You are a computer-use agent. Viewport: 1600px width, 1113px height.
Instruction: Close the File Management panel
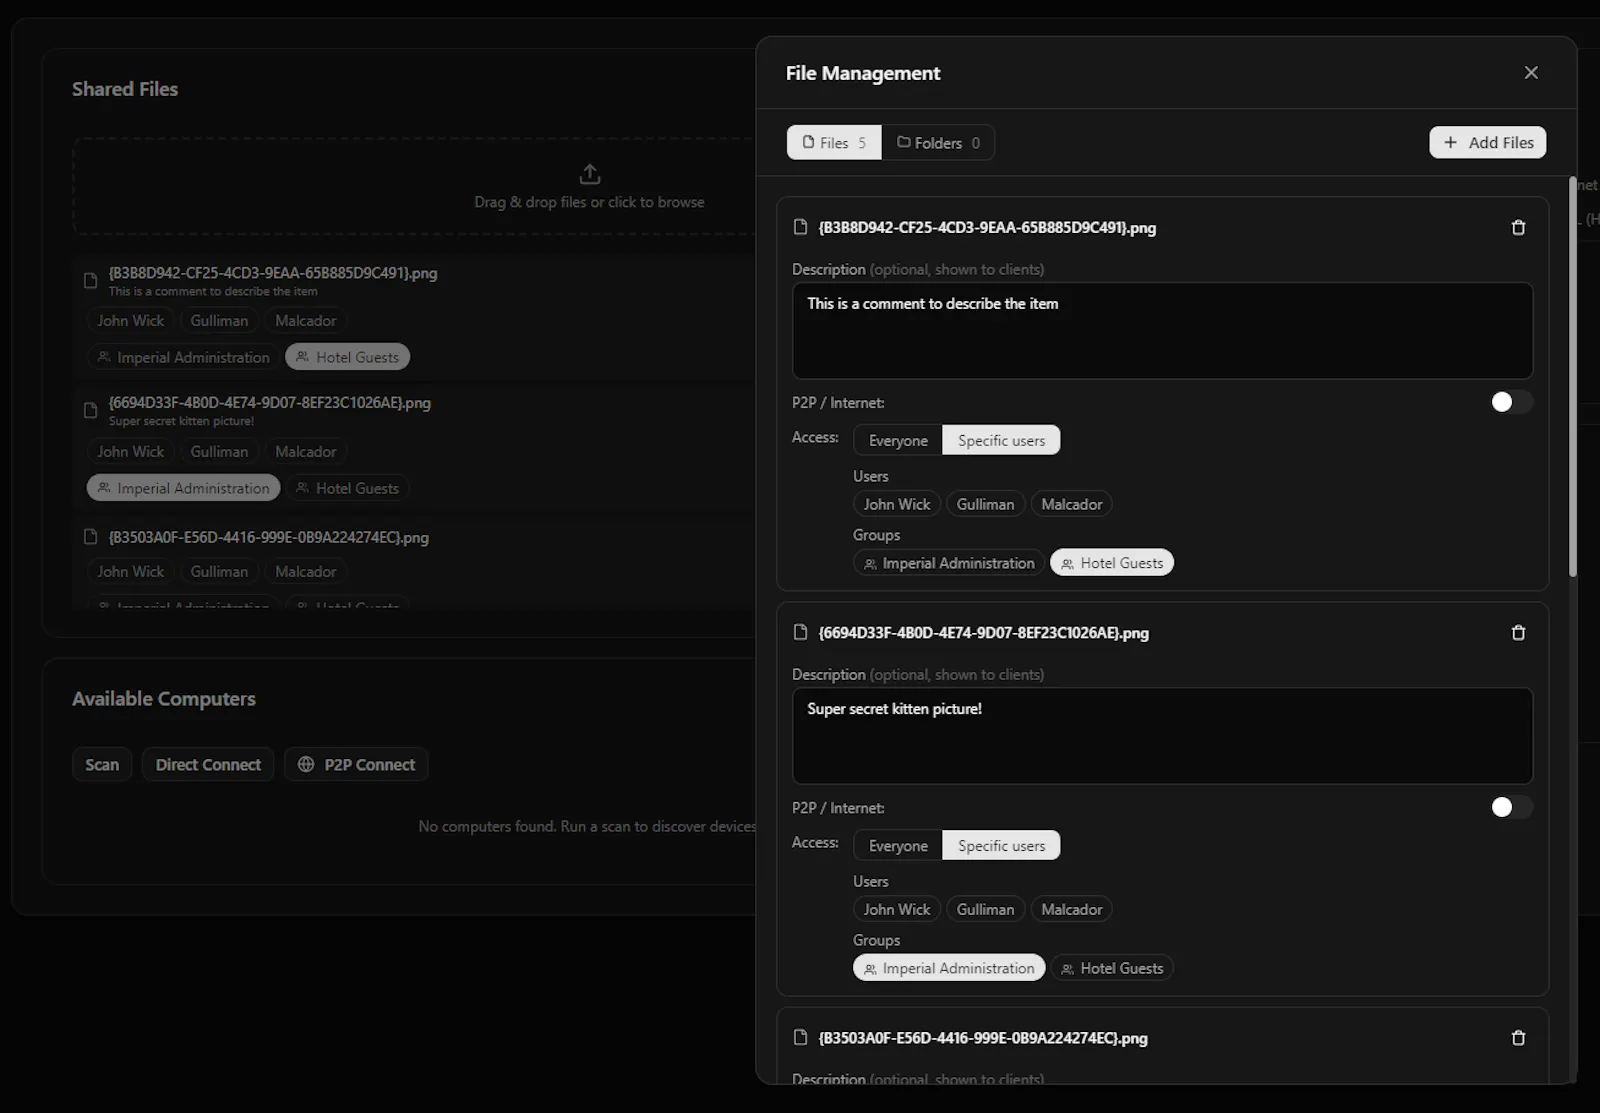(1531, 73)
